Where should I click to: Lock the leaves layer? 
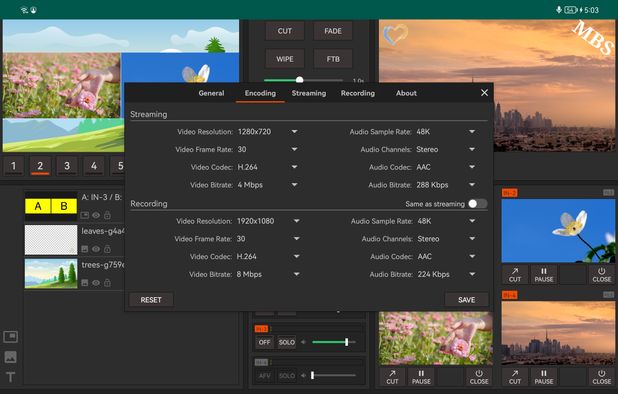(x=107, y=249)
